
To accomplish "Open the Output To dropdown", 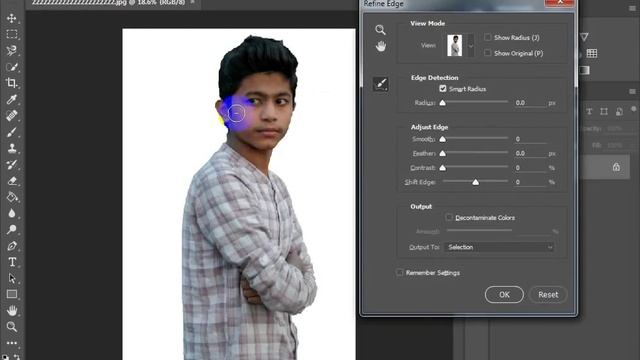I will coord(499,247).
